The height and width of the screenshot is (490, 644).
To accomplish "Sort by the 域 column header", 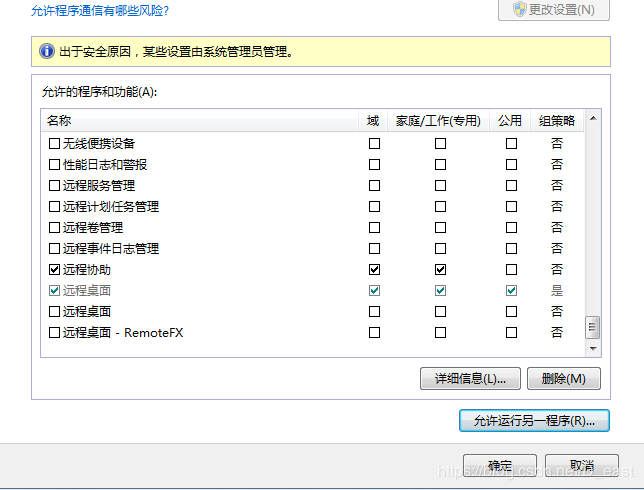I will pos(373,121).
